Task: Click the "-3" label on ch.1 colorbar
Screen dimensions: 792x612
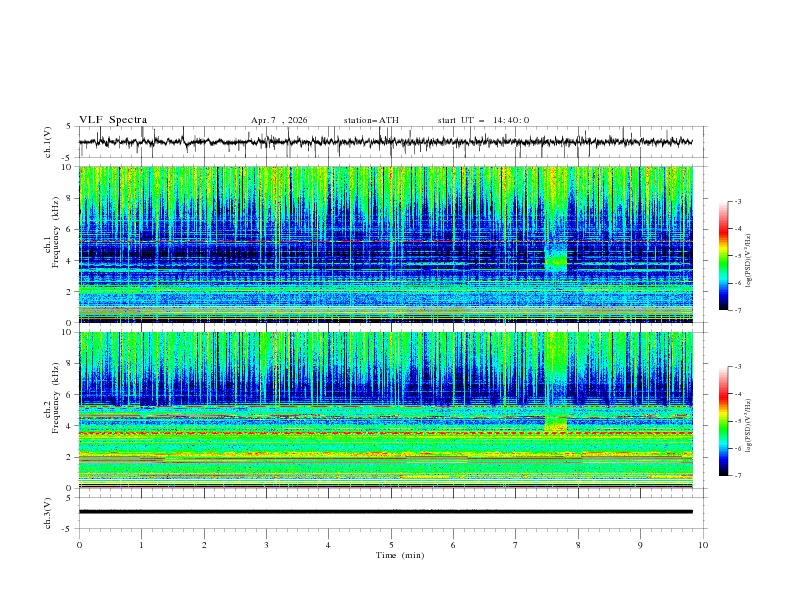Action: [x=737, y=201]
